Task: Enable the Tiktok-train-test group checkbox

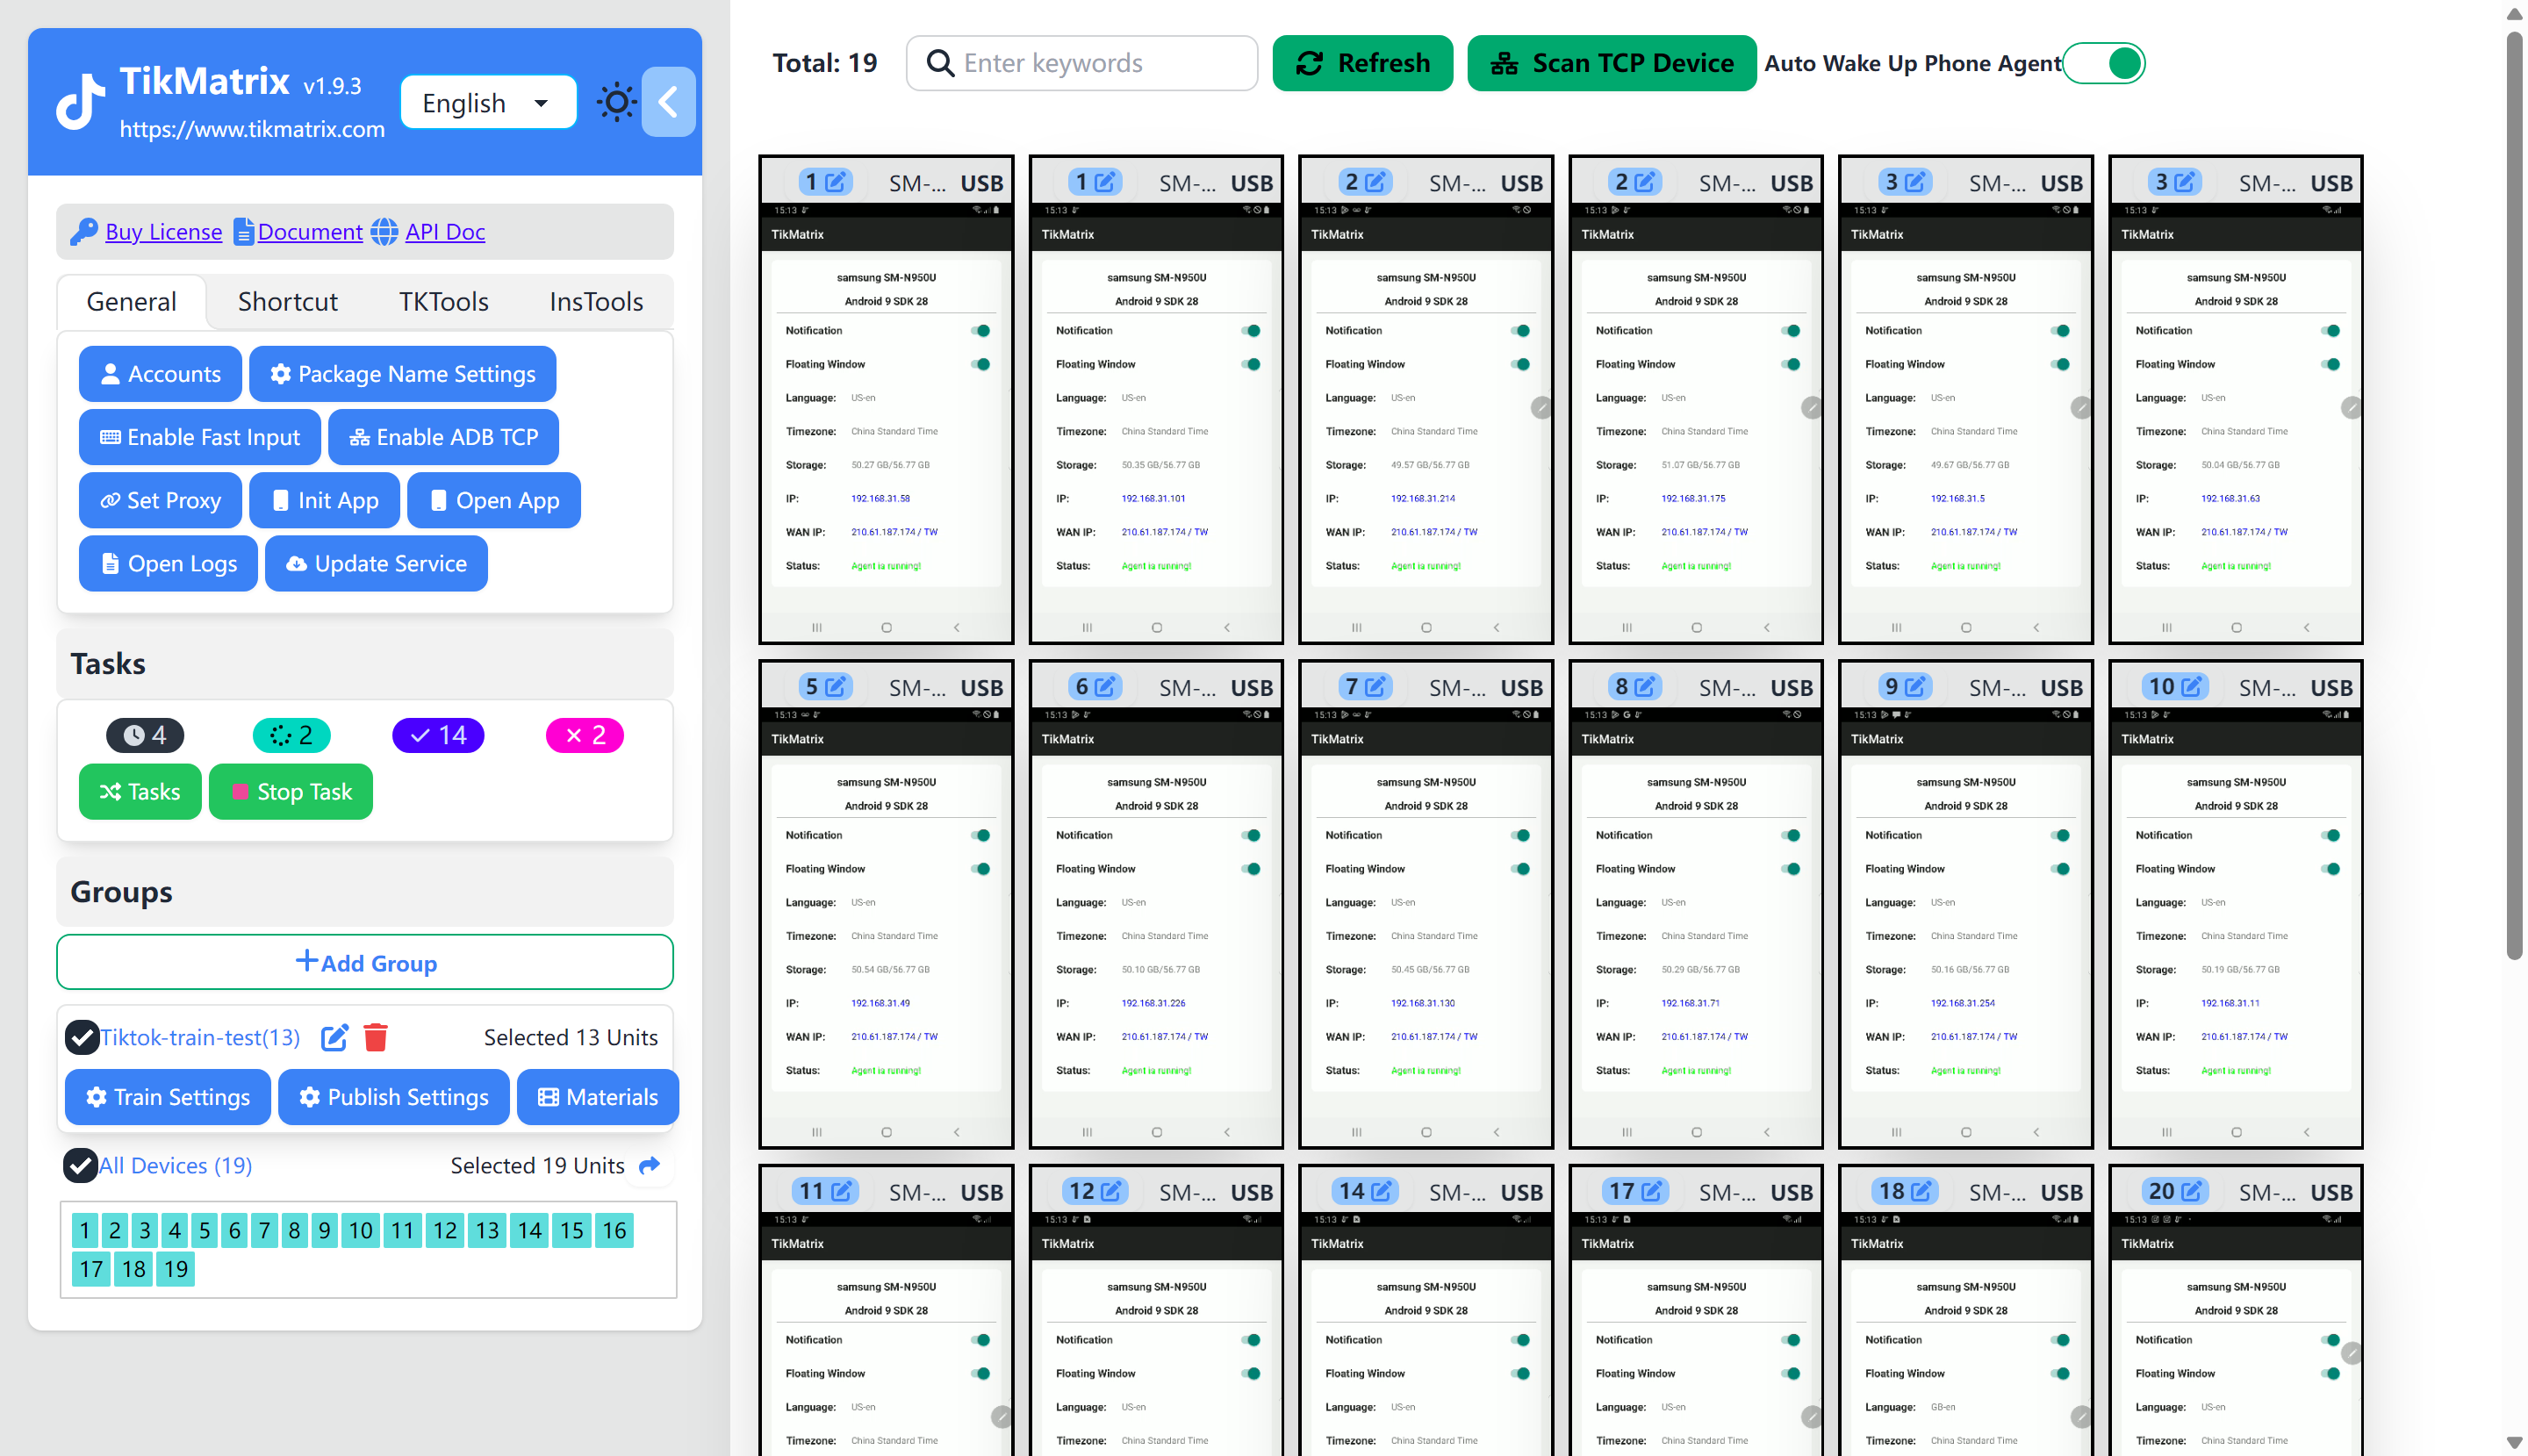Action: tap(80, 1036)
